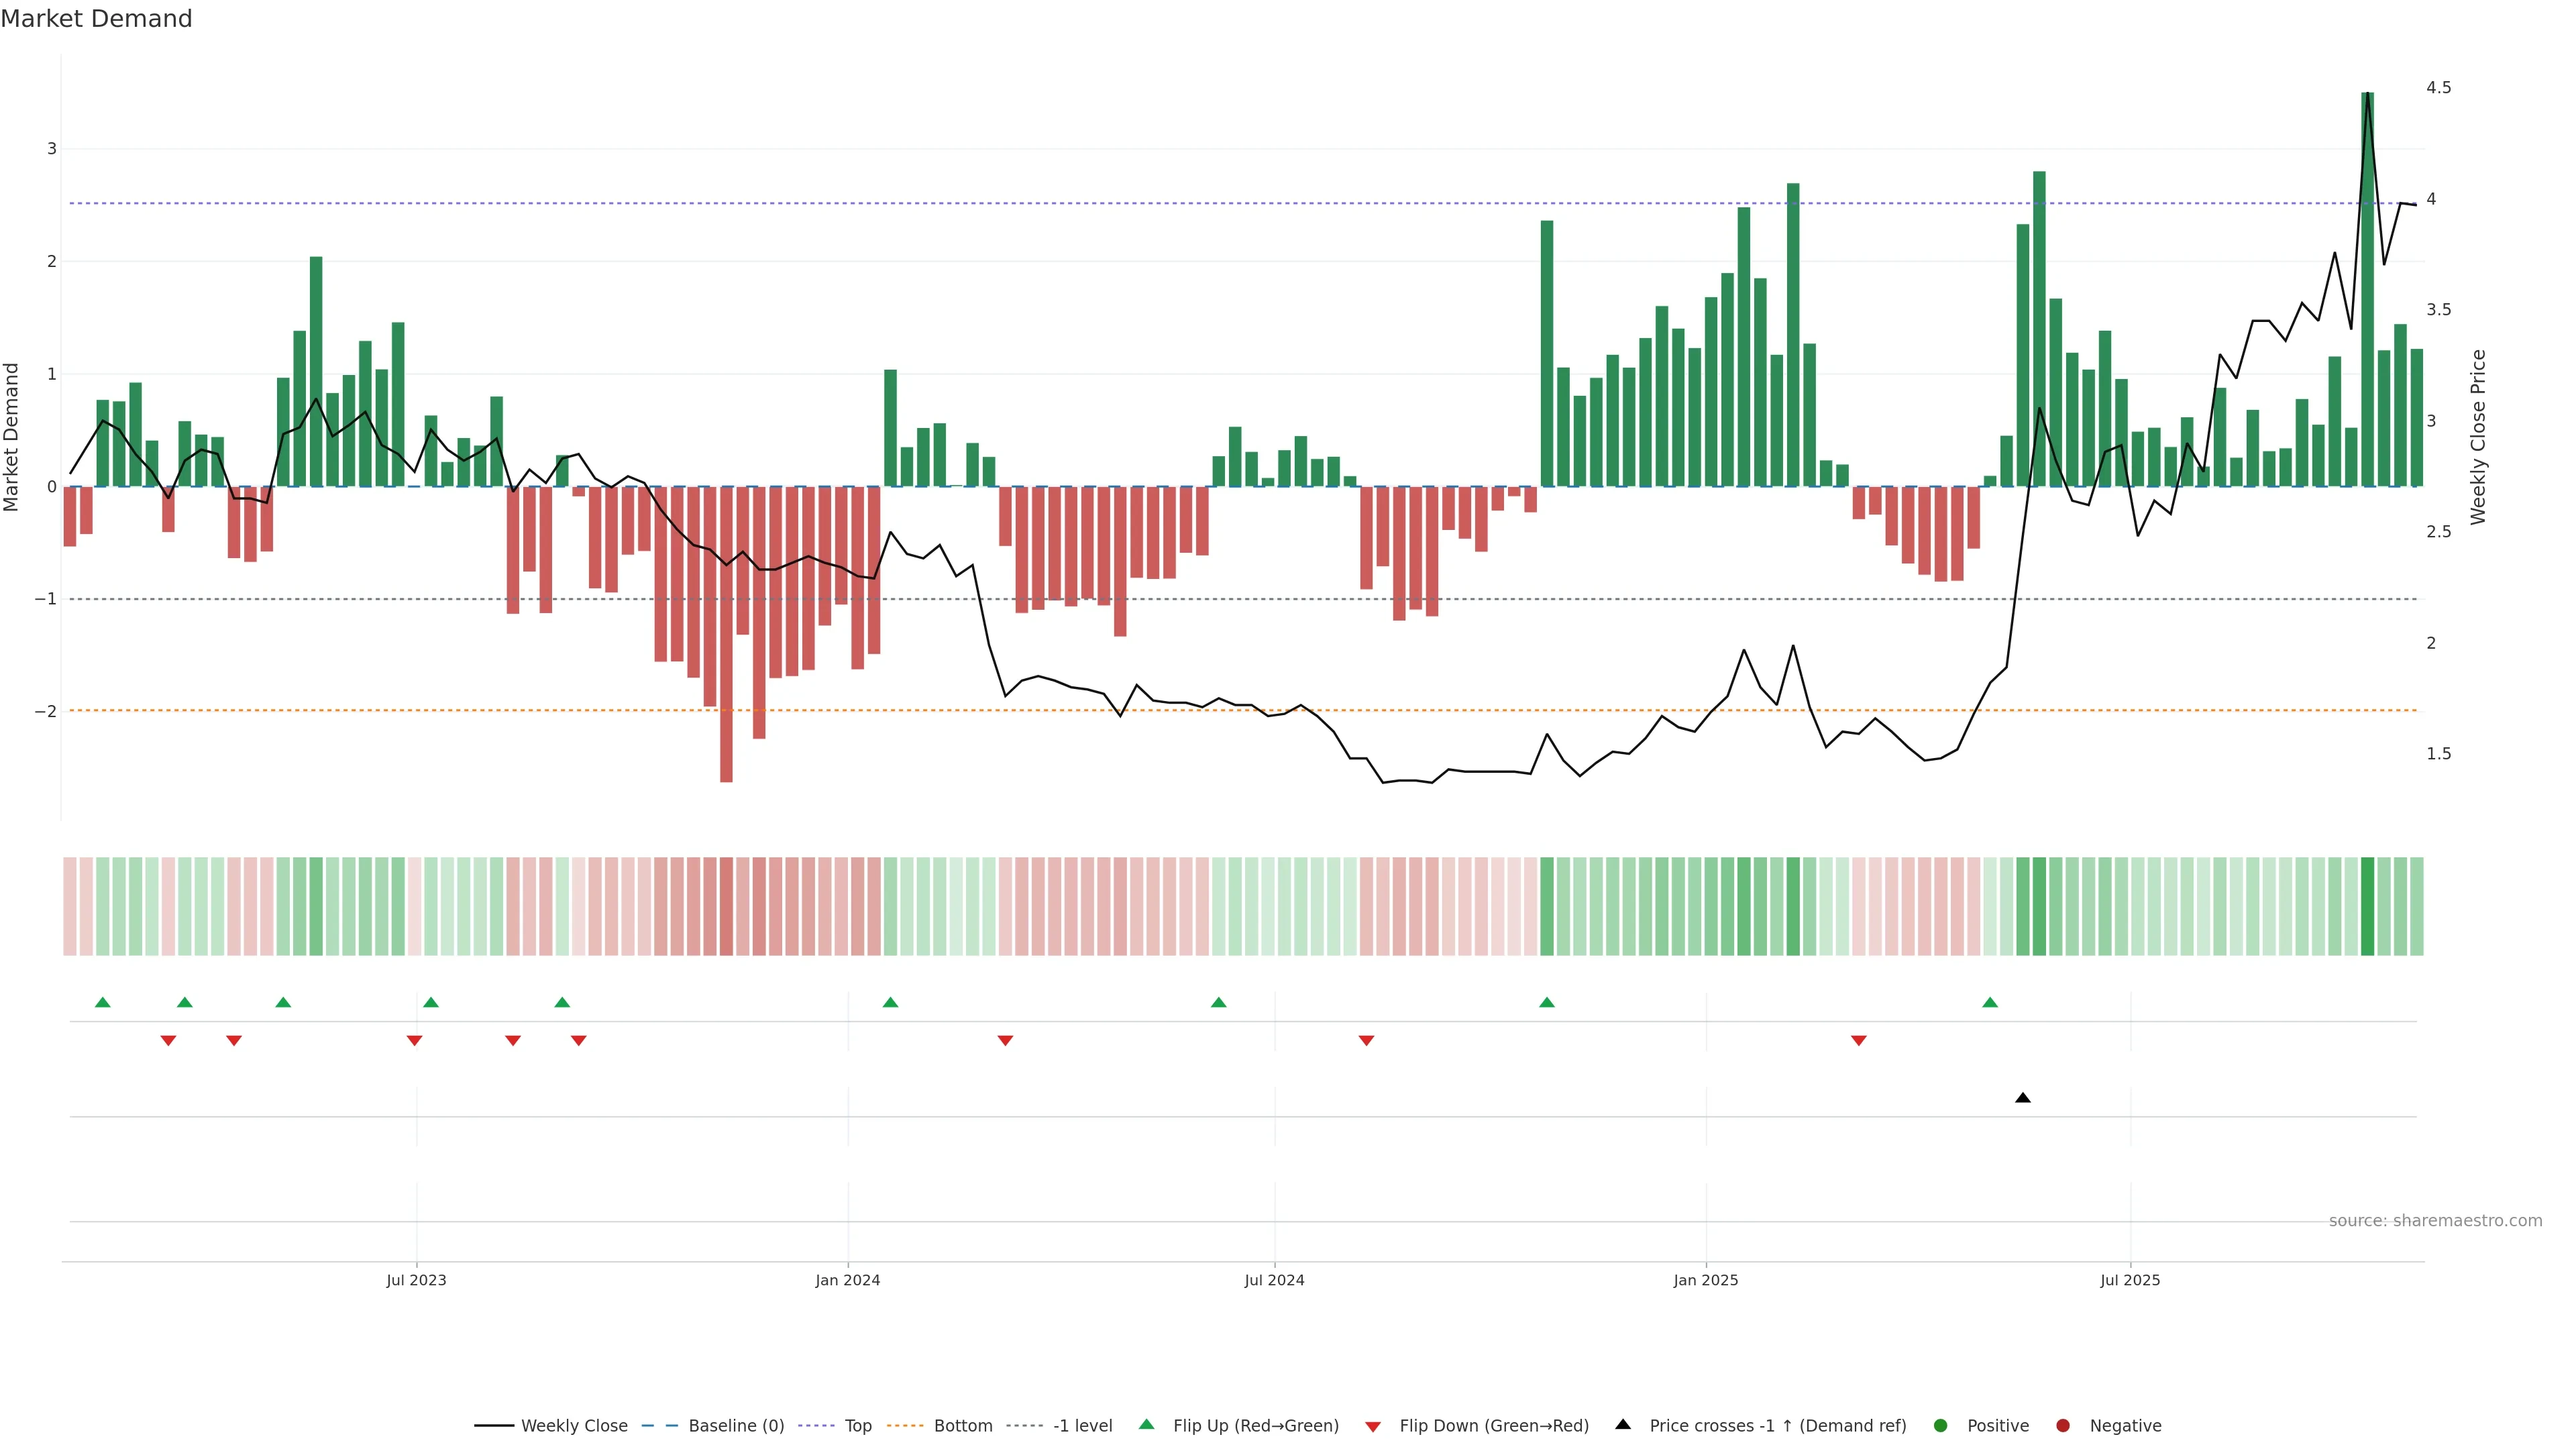Click flip-up green triangle near Jan 2024
The image size is (2576, 1449).
[x=890, y=1002]
